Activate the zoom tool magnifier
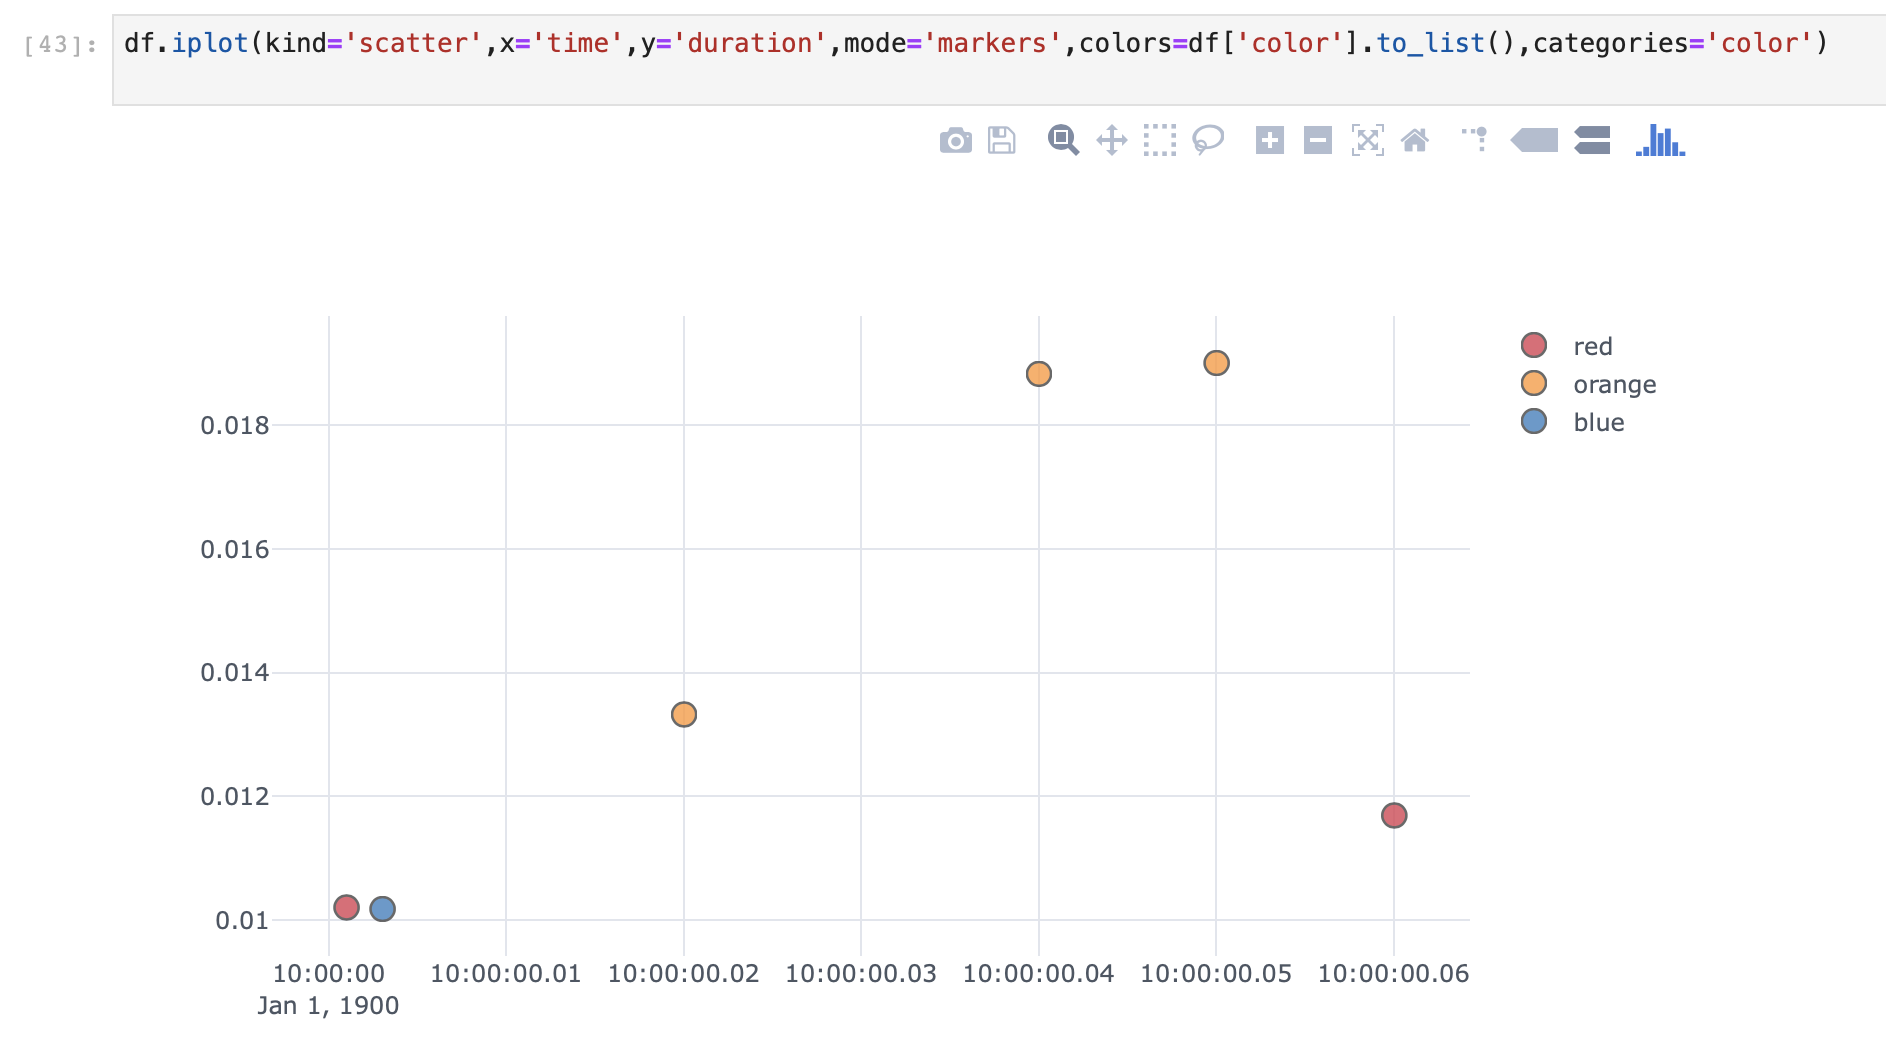The image size is (1886, 1058). (x=1063, y=141)
